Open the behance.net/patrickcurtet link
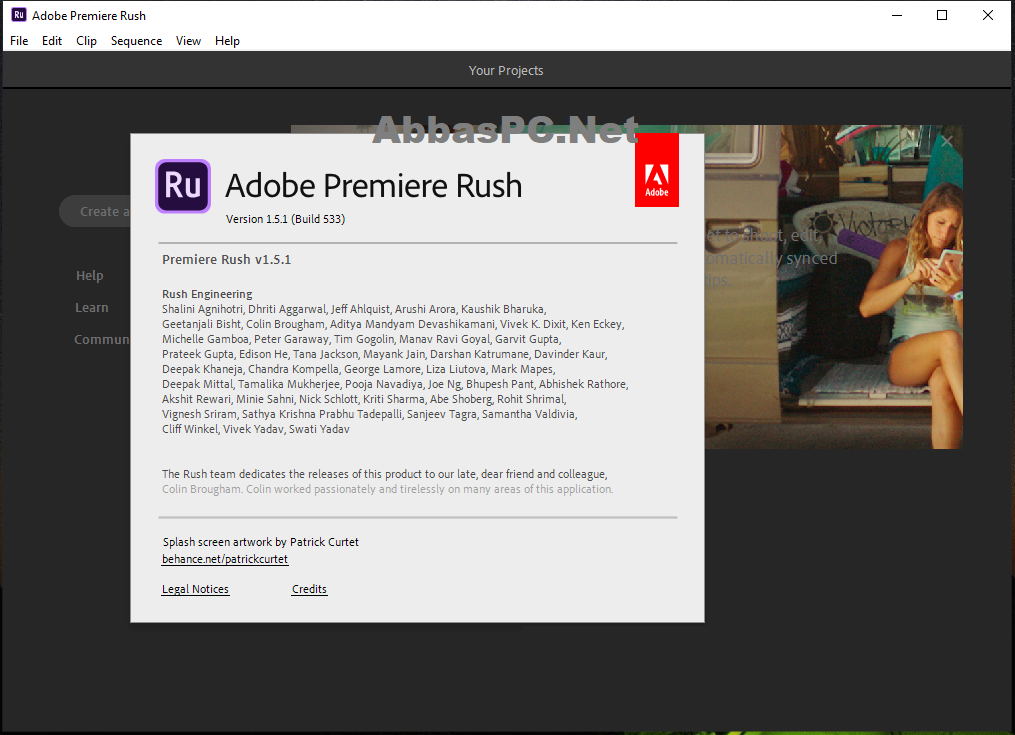 pyautogui.click(x=225, y=559)
